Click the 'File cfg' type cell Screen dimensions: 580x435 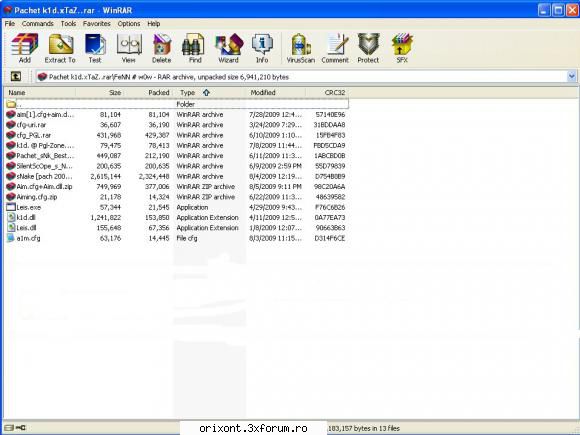(x=187, y=238)
